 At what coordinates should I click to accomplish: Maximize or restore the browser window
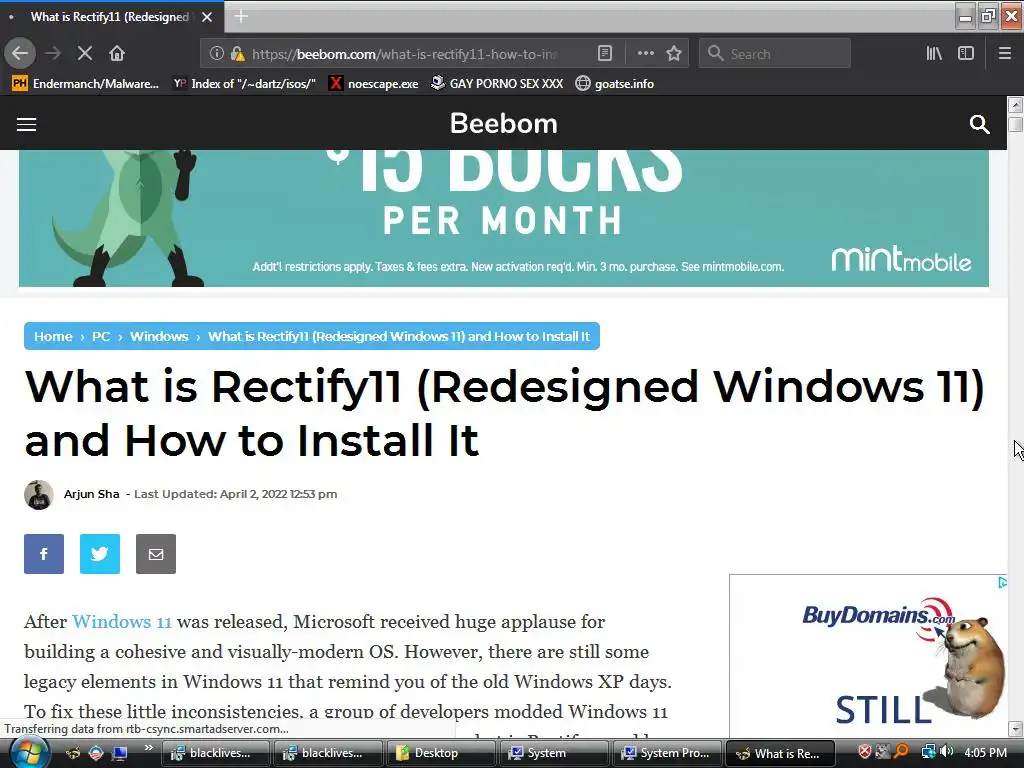(x=989, y=15)
